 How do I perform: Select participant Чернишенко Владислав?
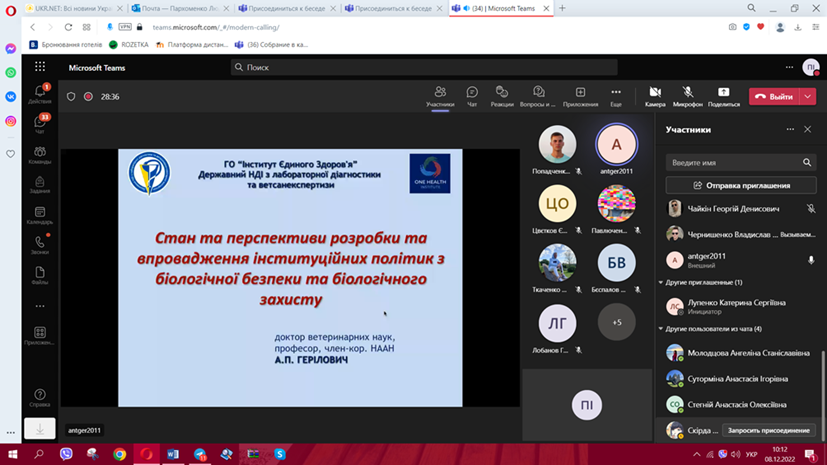741,234
